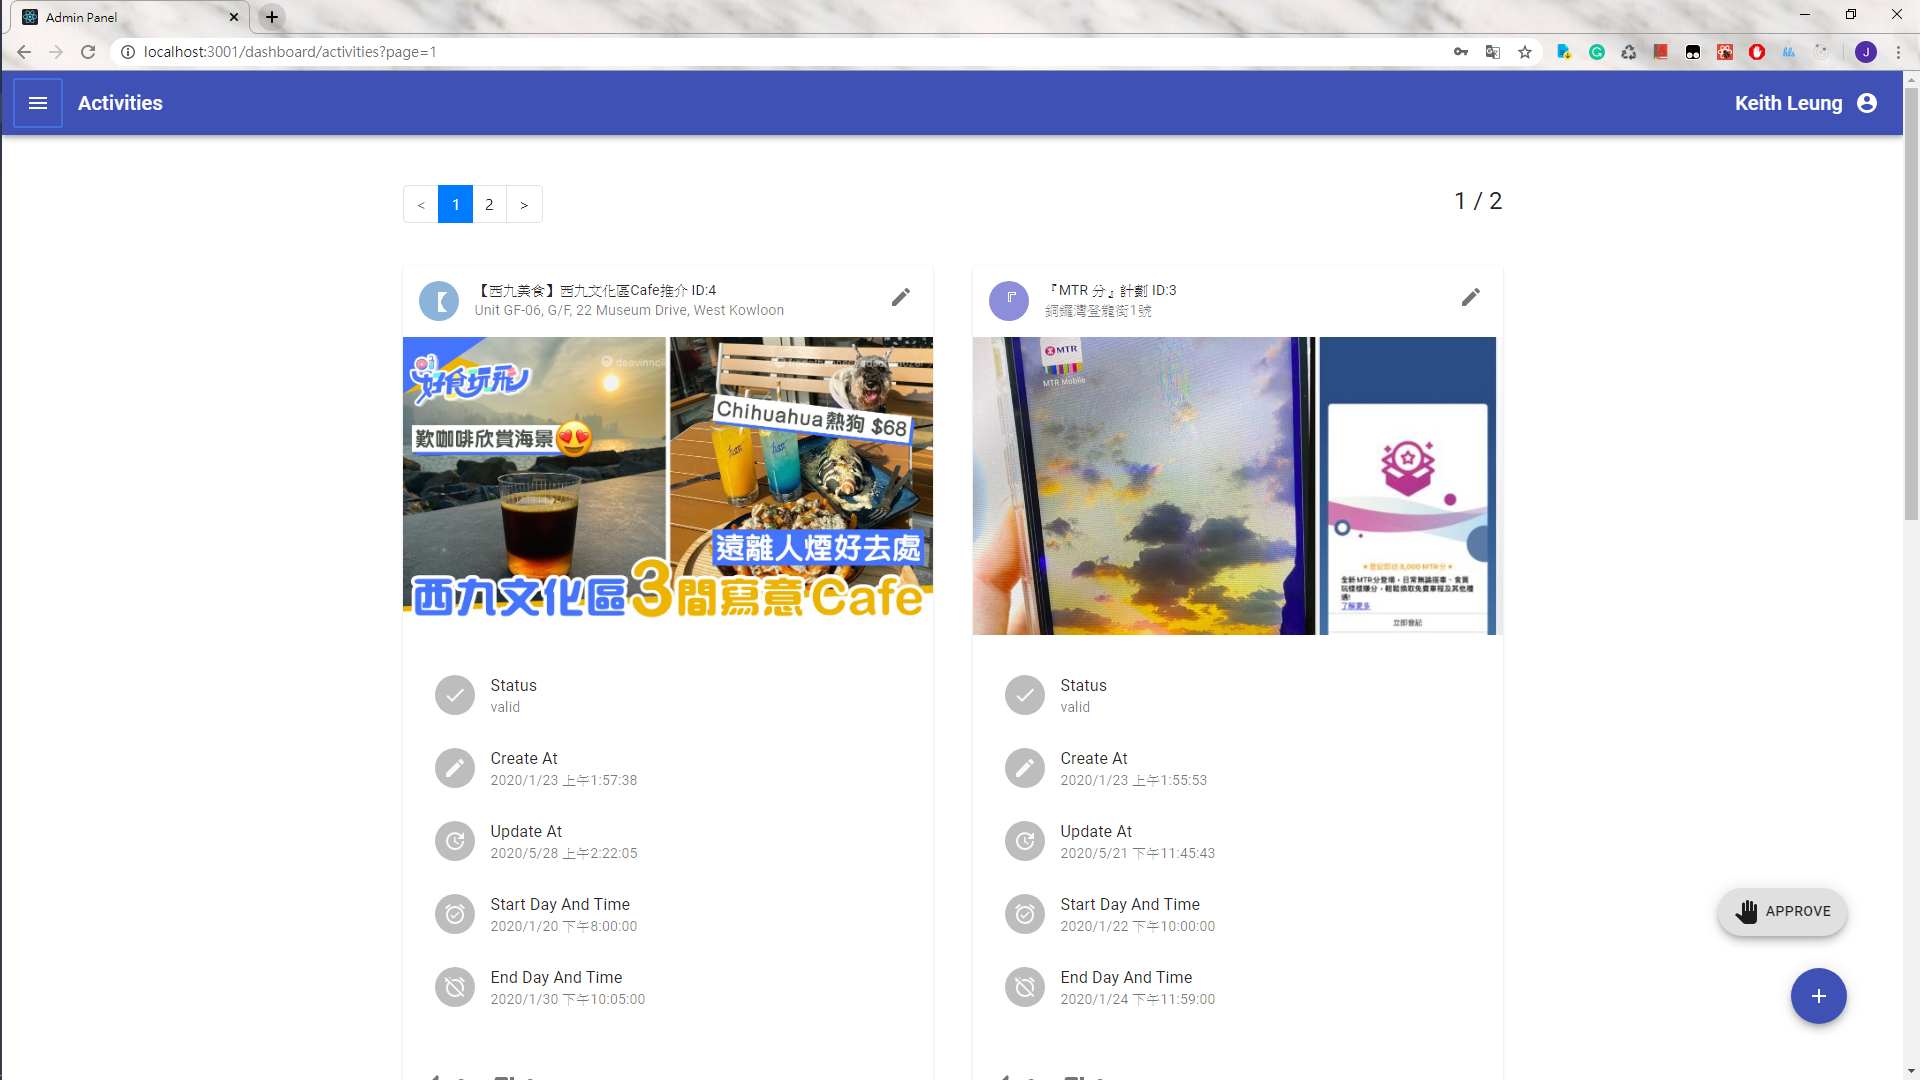This screenshot has width=1920, height=1080.
Task: Open a new browser tab
Action: click(x=271, y=17)
